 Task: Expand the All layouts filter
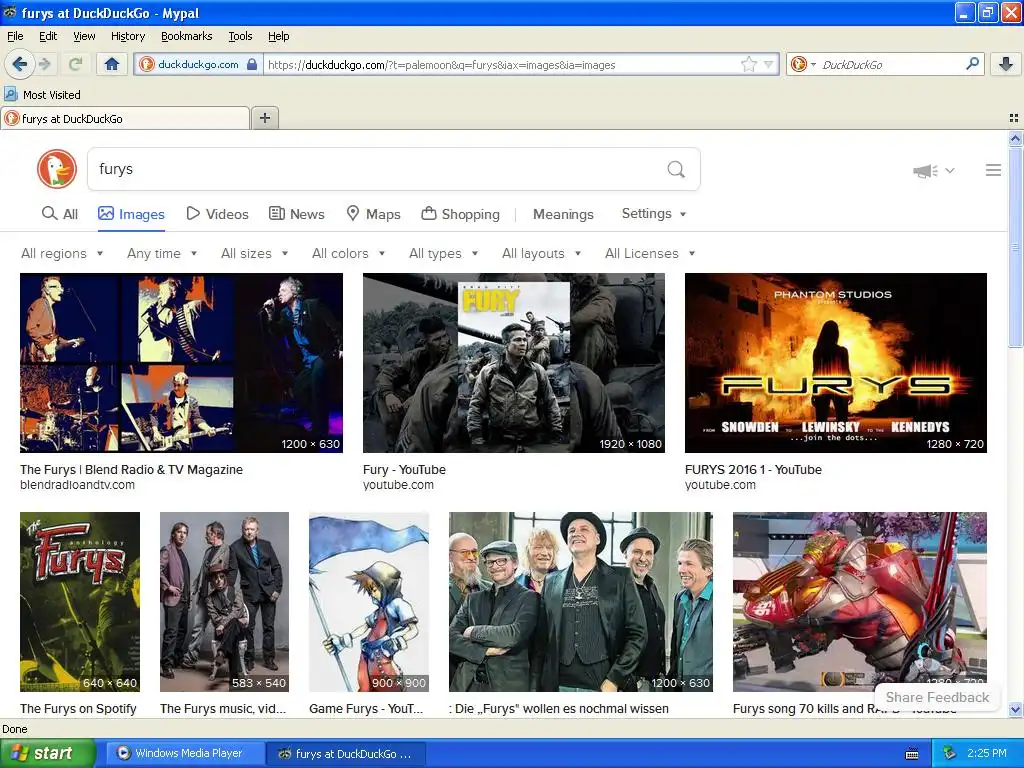tap(541, 253)
